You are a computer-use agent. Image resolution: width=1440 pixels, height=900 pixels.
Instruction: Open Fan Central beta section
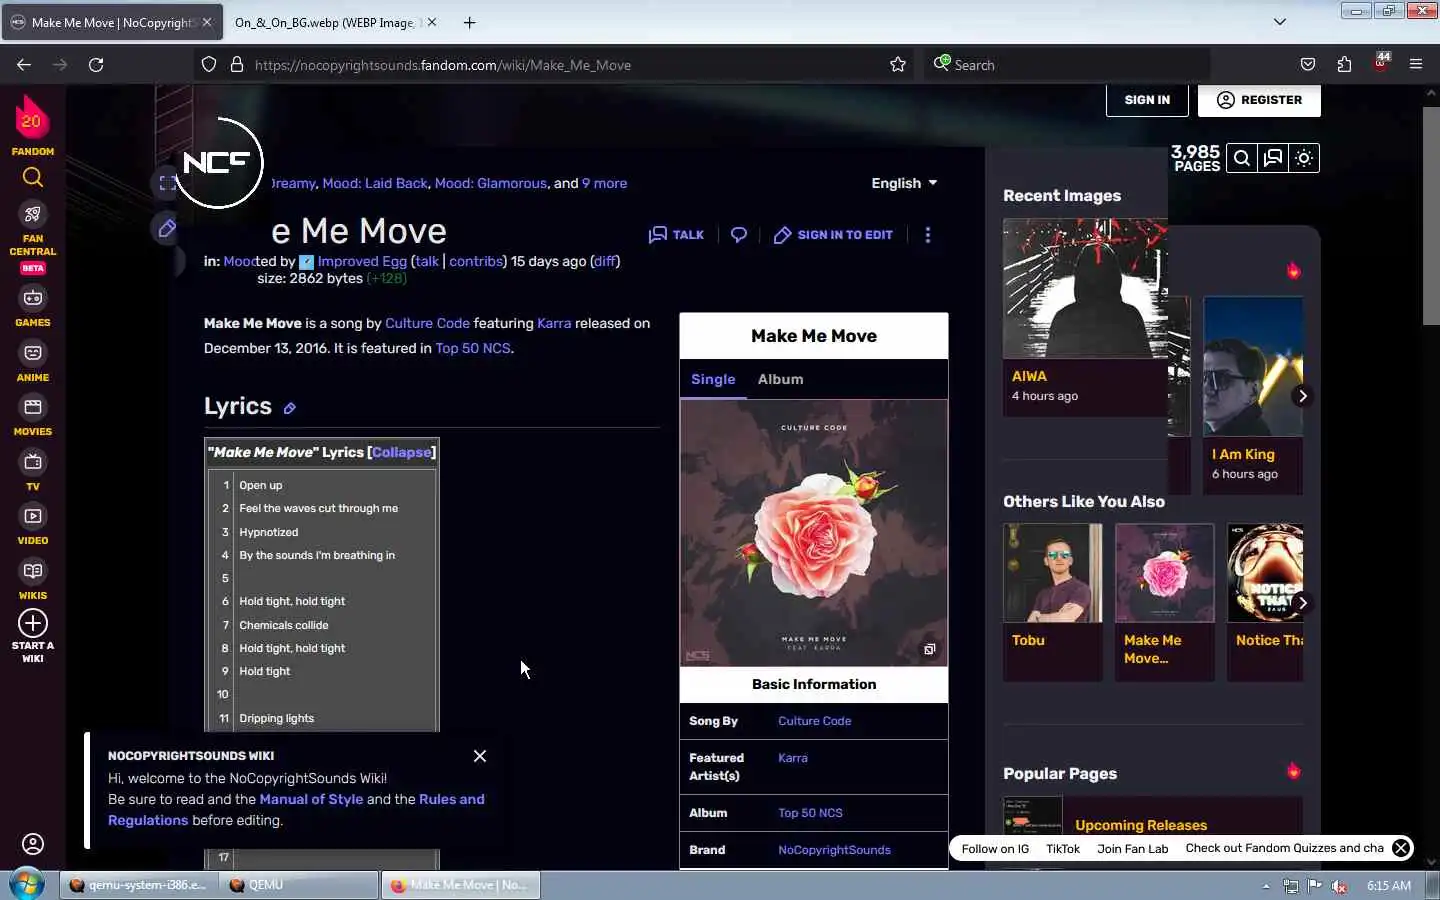point(33,238)
